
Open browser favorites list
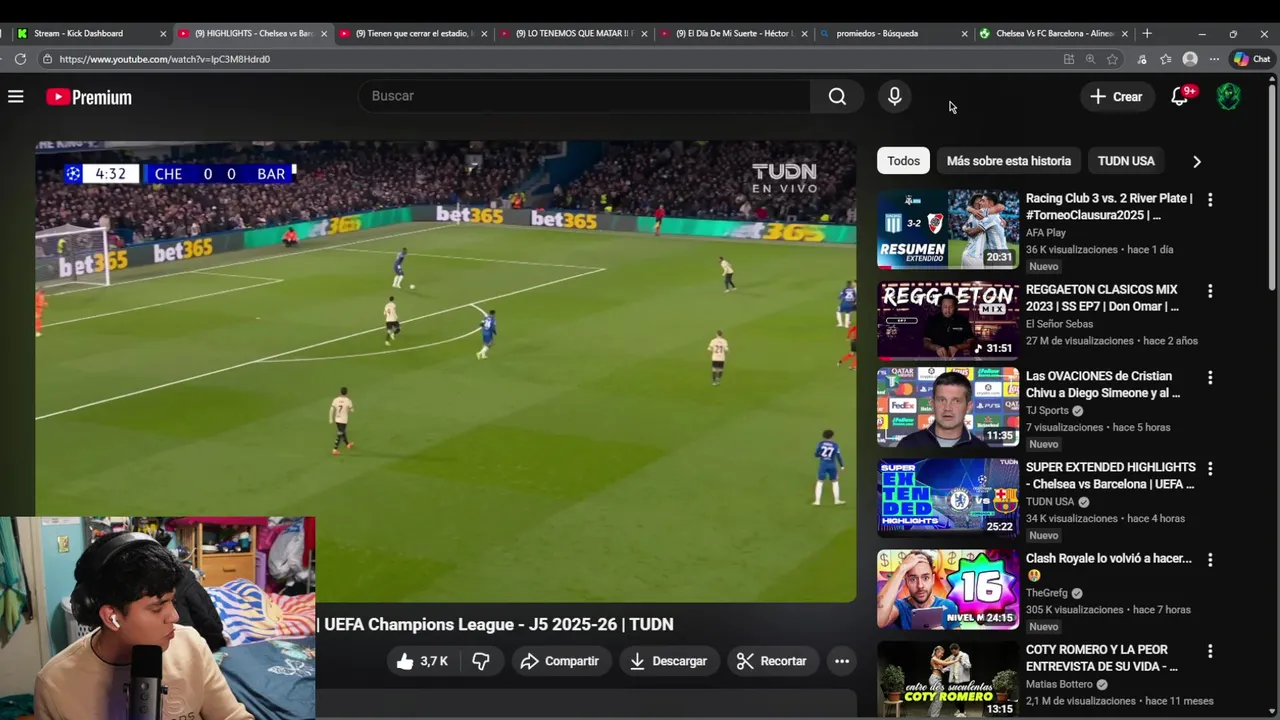(x=1165, y=59)
